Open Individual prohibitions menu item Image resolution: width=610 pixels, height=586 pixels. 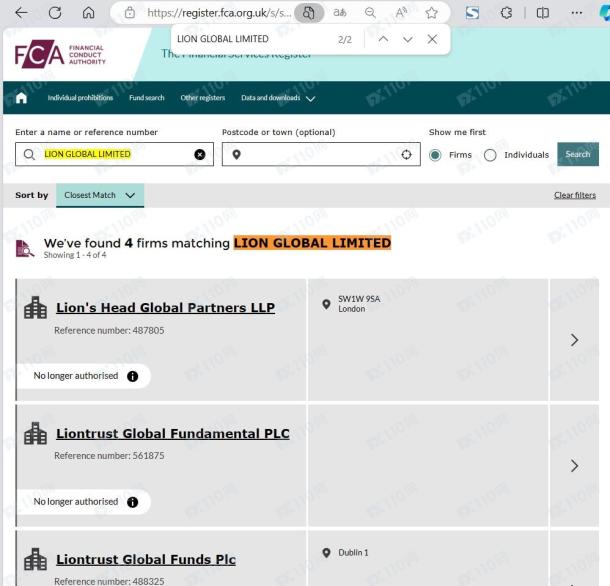pos(80,98)
